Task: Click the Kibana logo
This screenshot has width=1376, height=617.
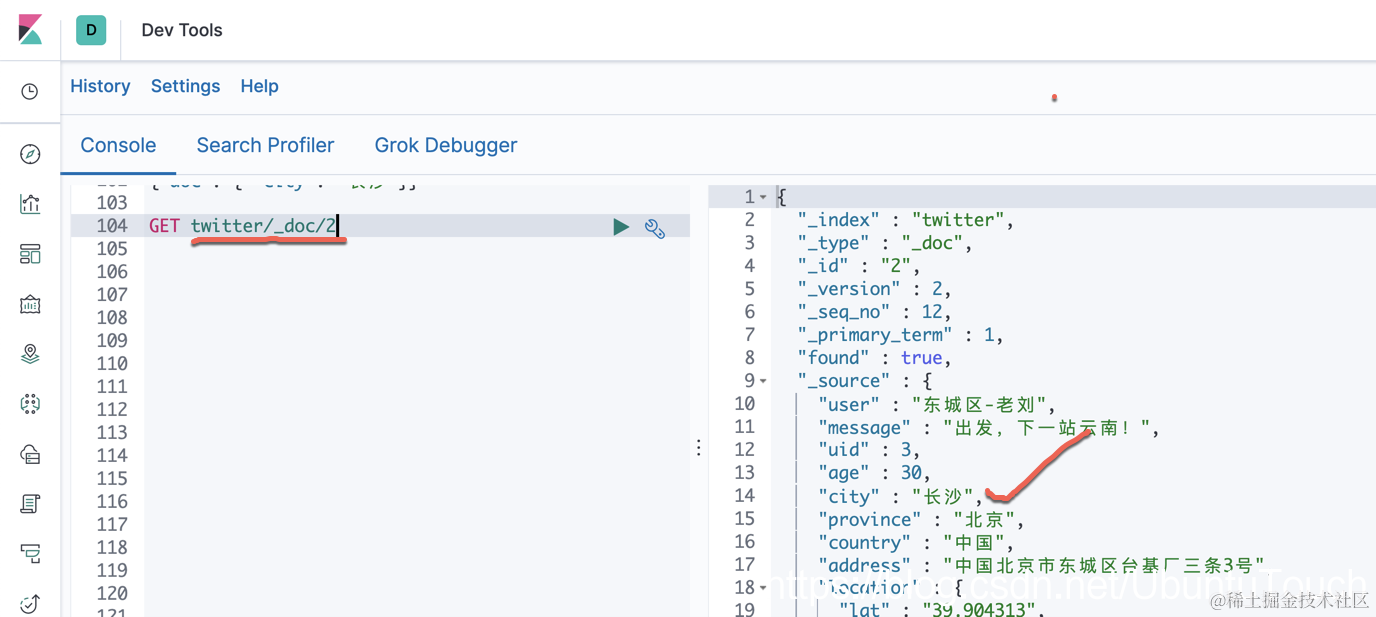Action: click(30, 30)
